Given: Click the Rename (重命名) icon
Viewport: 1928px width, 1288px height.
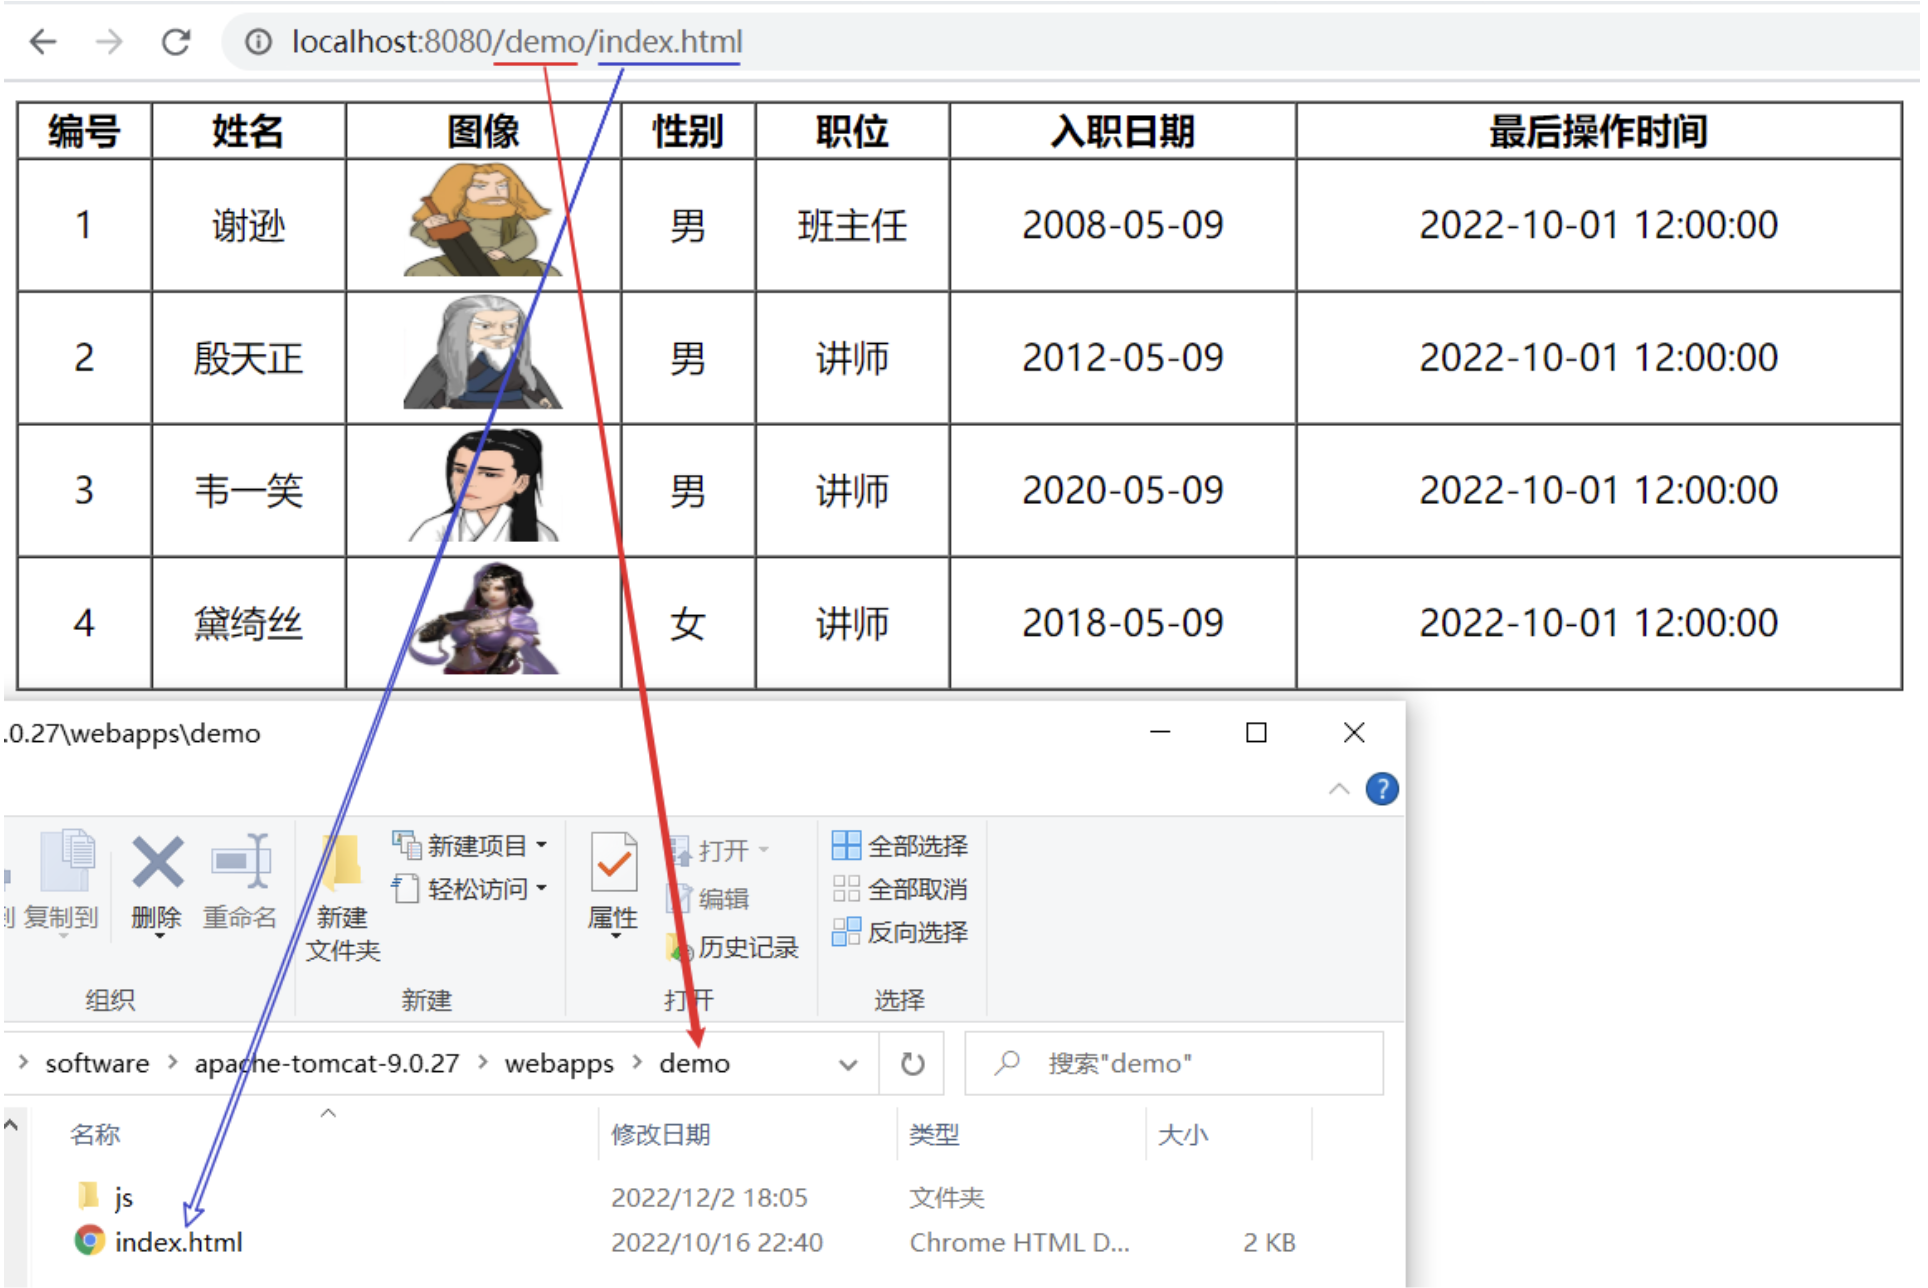Looking at the screenshot, I should click(241, 863).
